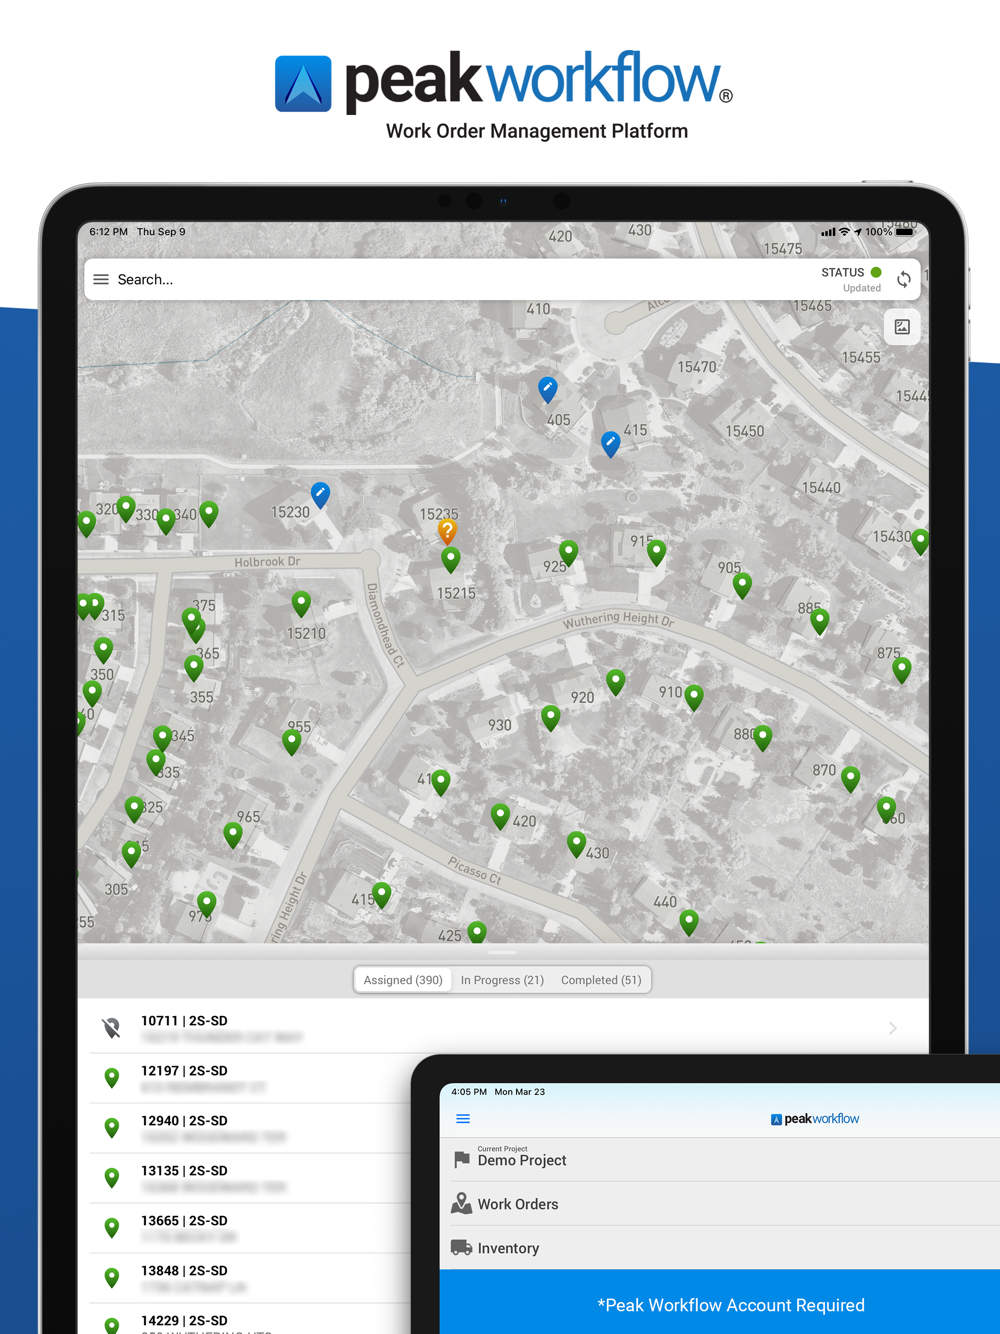Select the blue edit pin near 415
The width and height of the screenshot is (1000, 1334).
click(610, 443)
